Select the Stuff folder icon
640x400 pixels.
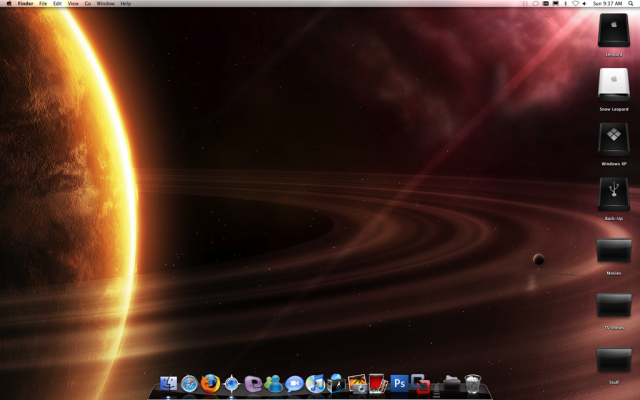pyautogui.click(x=614, y=360)
